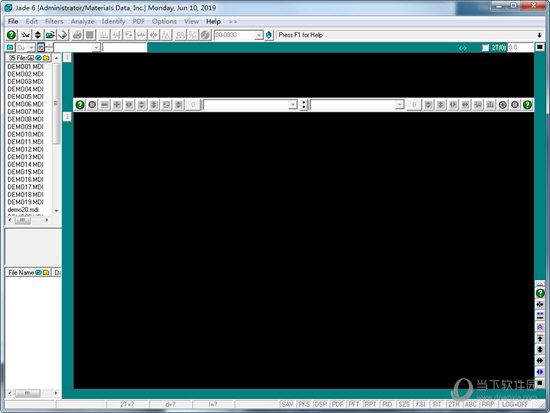
Task: Toggle the 2T(0) checkbox
Action: coord(485,48)
